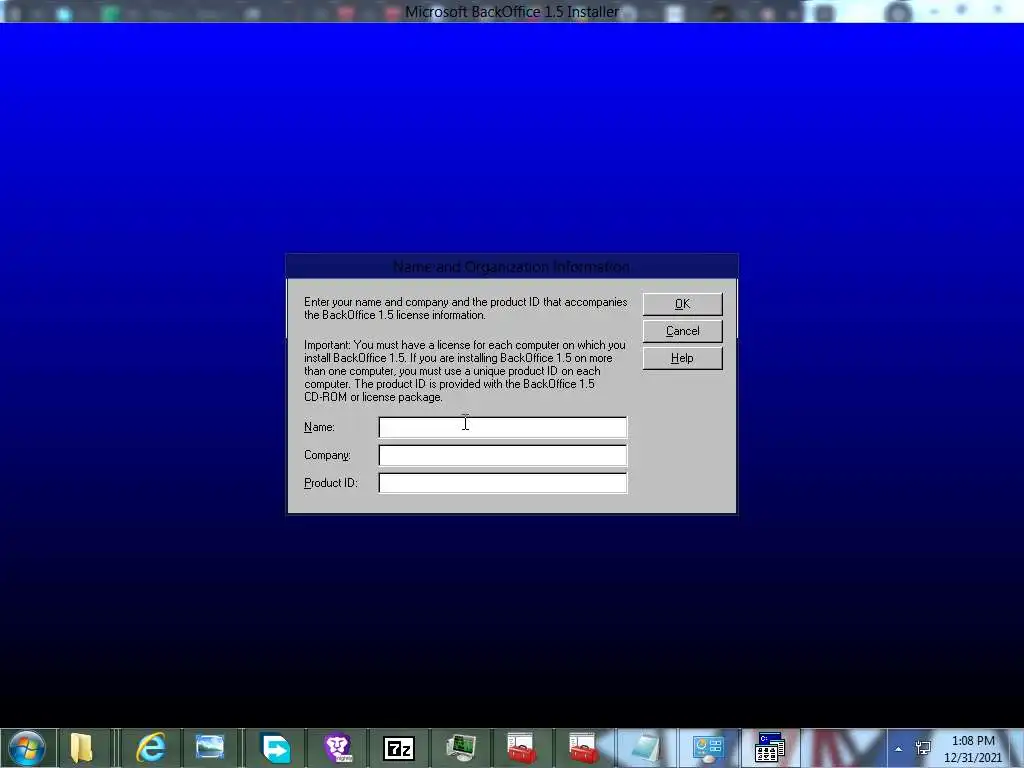Focus the Company input field
Screen dimensions: 1024x768
(503, 455)
